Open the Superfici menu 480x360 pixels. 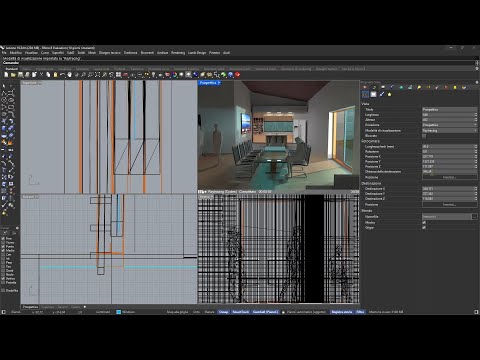(x=58, y=53)
